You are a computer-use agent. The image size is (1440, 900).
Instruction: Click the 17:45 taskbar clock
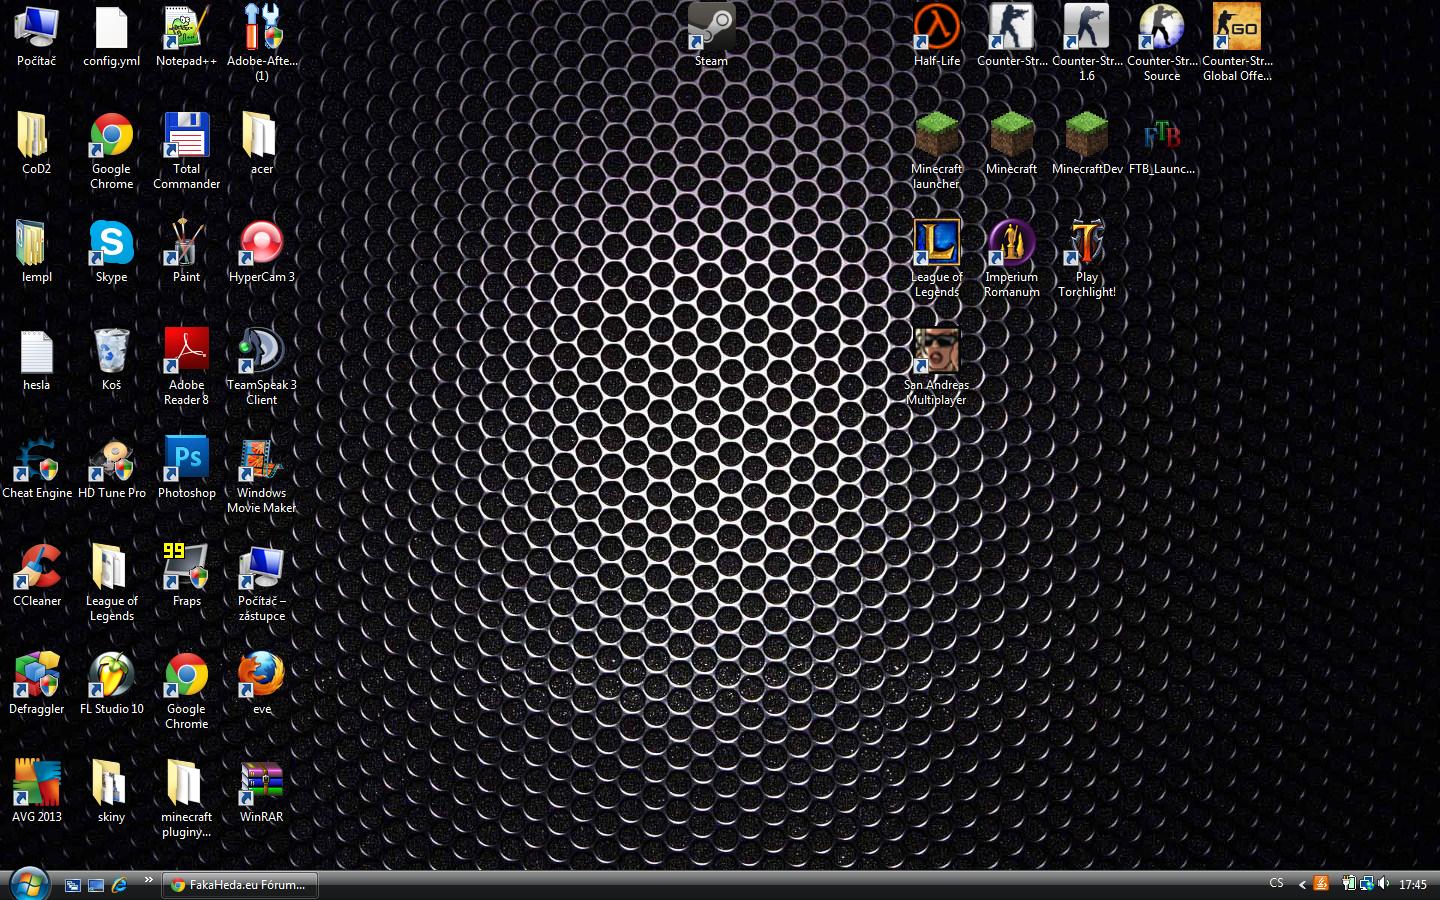pos(1413,884)
